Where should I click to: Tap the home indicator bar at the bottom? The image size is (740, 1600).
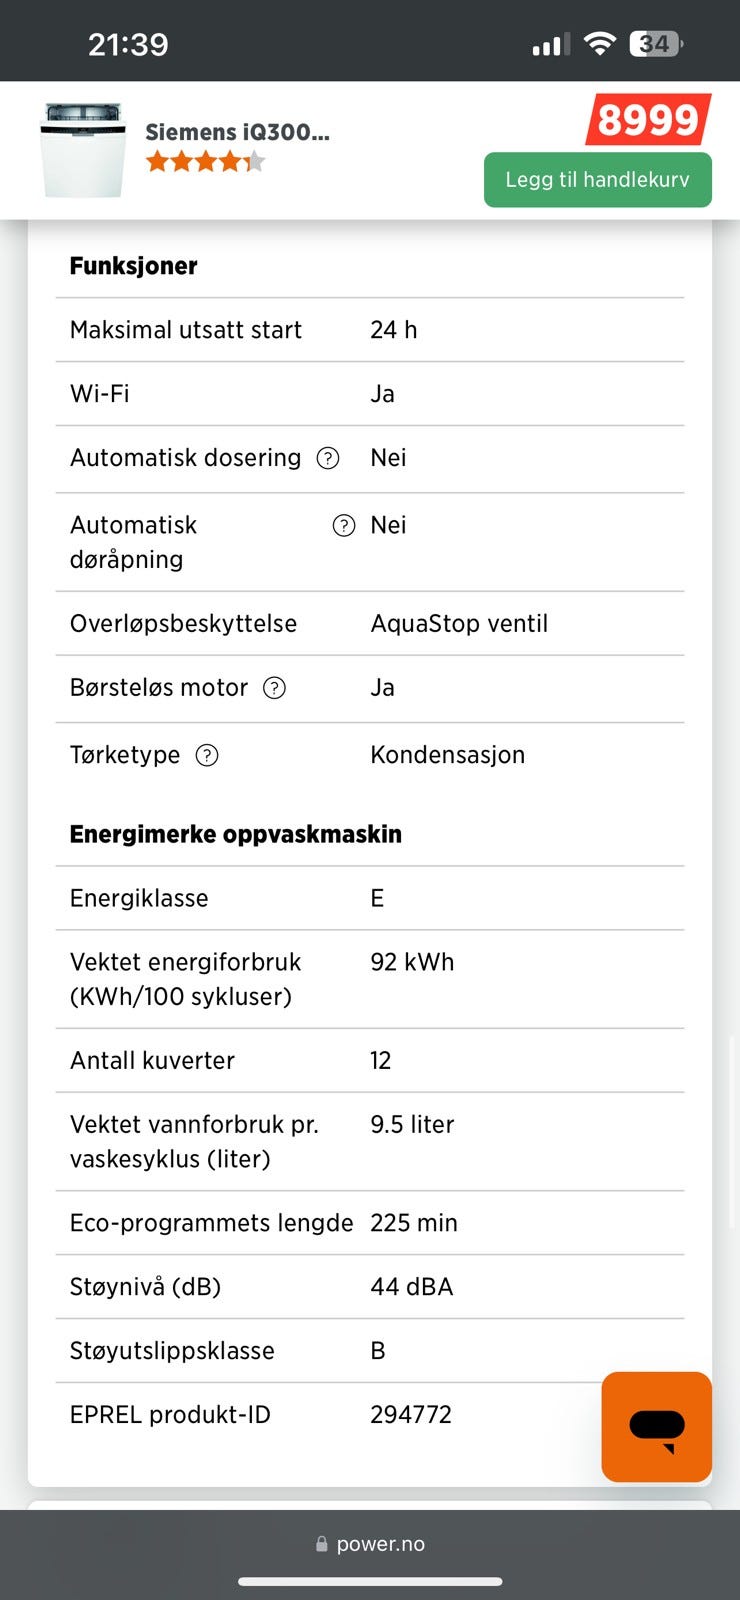(370, 1582)
